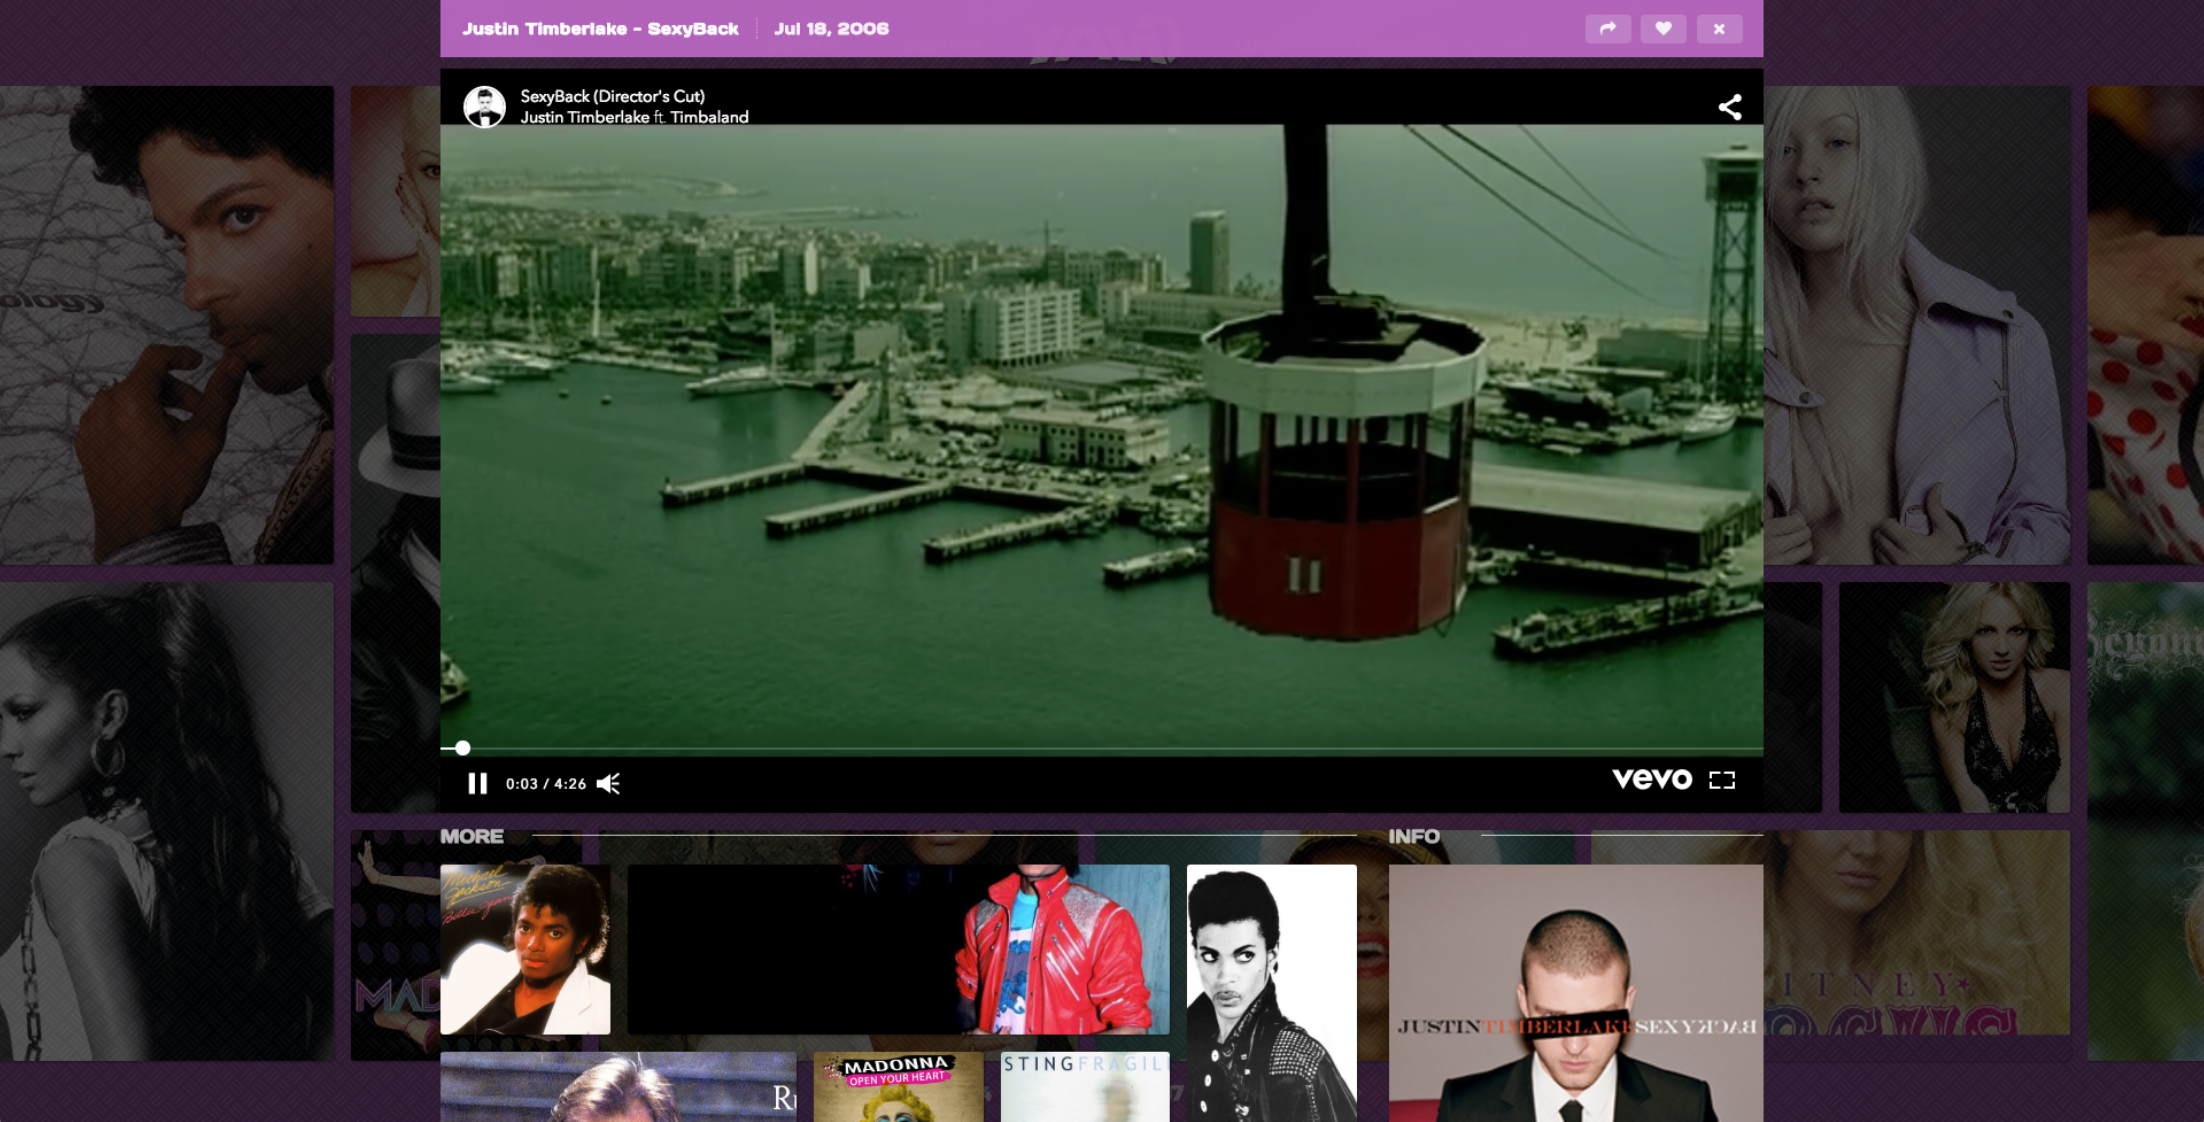Open Madonna Open Your Heart thumbnail

point(898,1087)
